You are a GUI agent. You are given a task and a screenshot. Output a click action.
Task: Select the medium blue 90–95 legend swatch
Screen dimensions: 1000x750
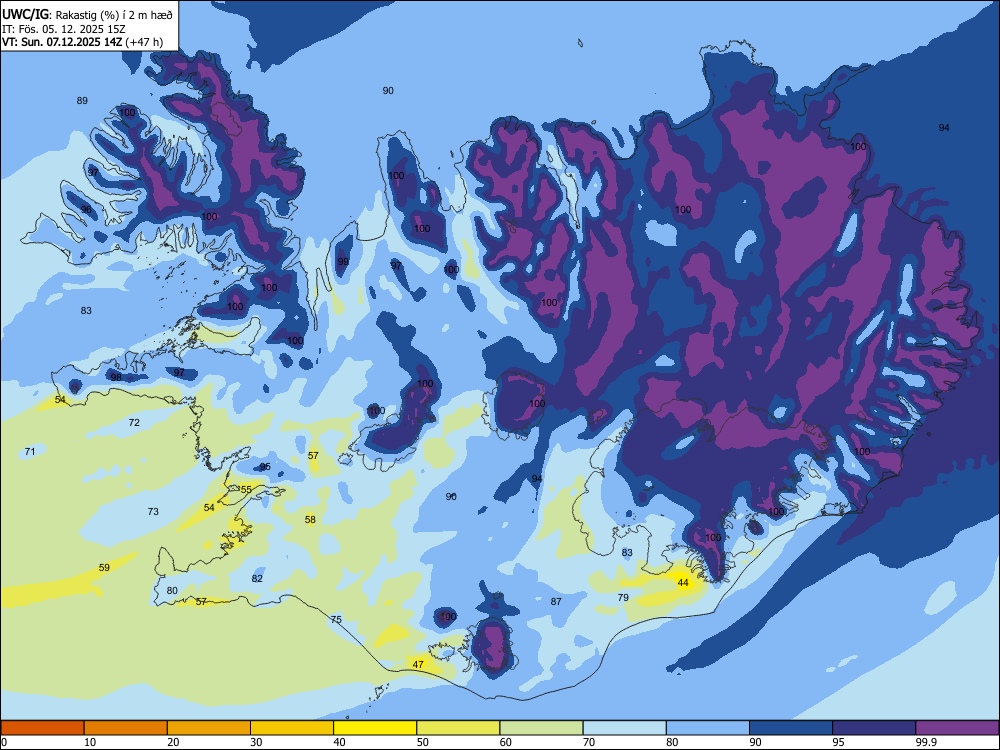pyautogui.click(x=791, y=728)
